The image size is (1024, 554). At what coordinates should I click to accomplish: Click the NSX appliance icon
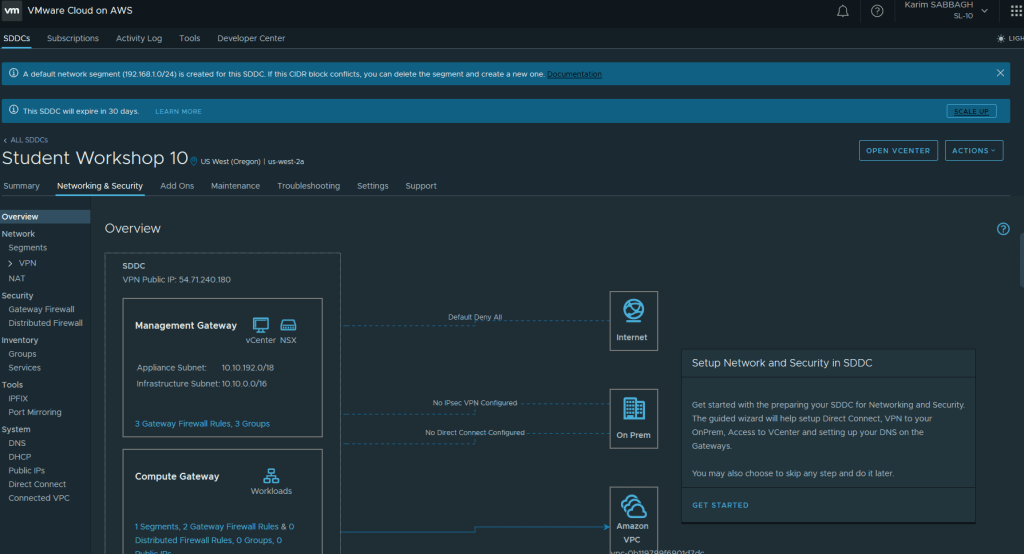coord(288,325)
